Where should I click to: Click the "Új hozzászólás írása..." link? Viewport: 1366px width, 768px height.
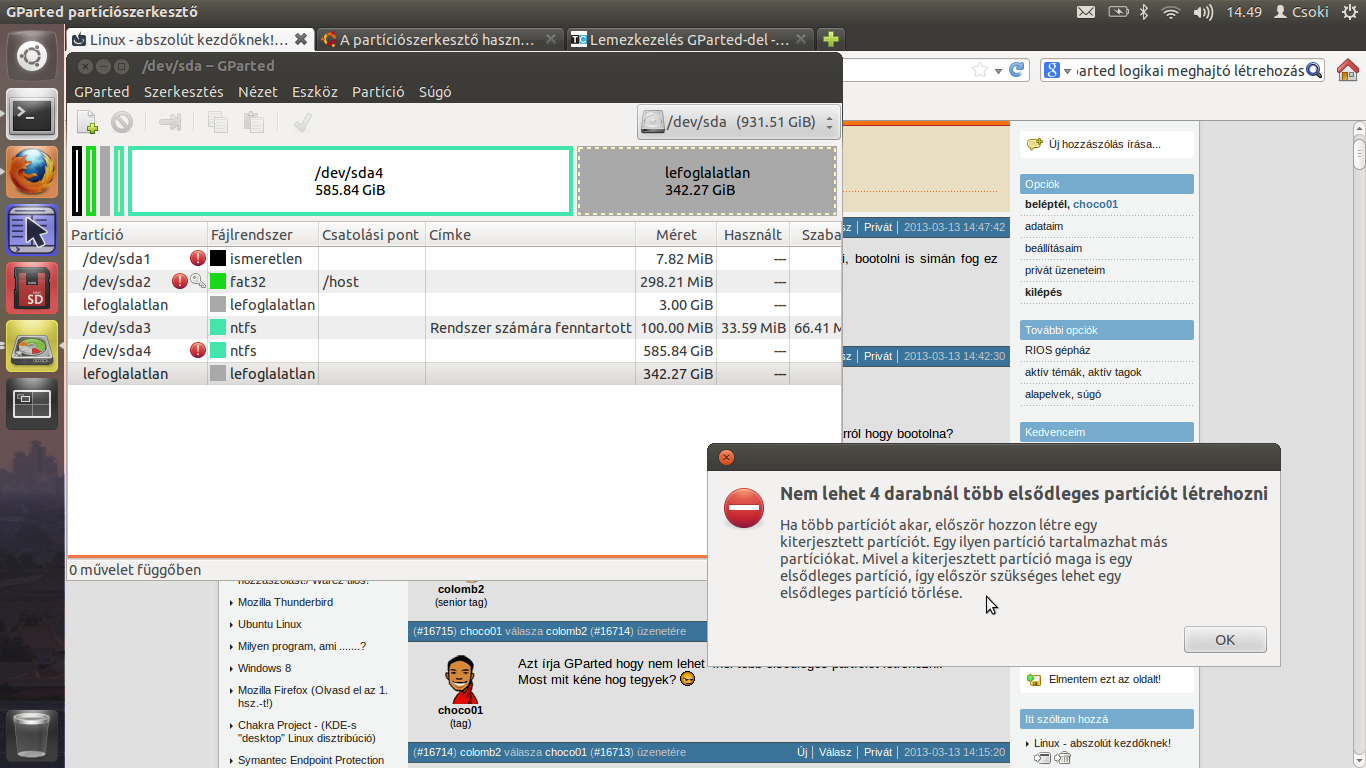tap(1105, 144)
